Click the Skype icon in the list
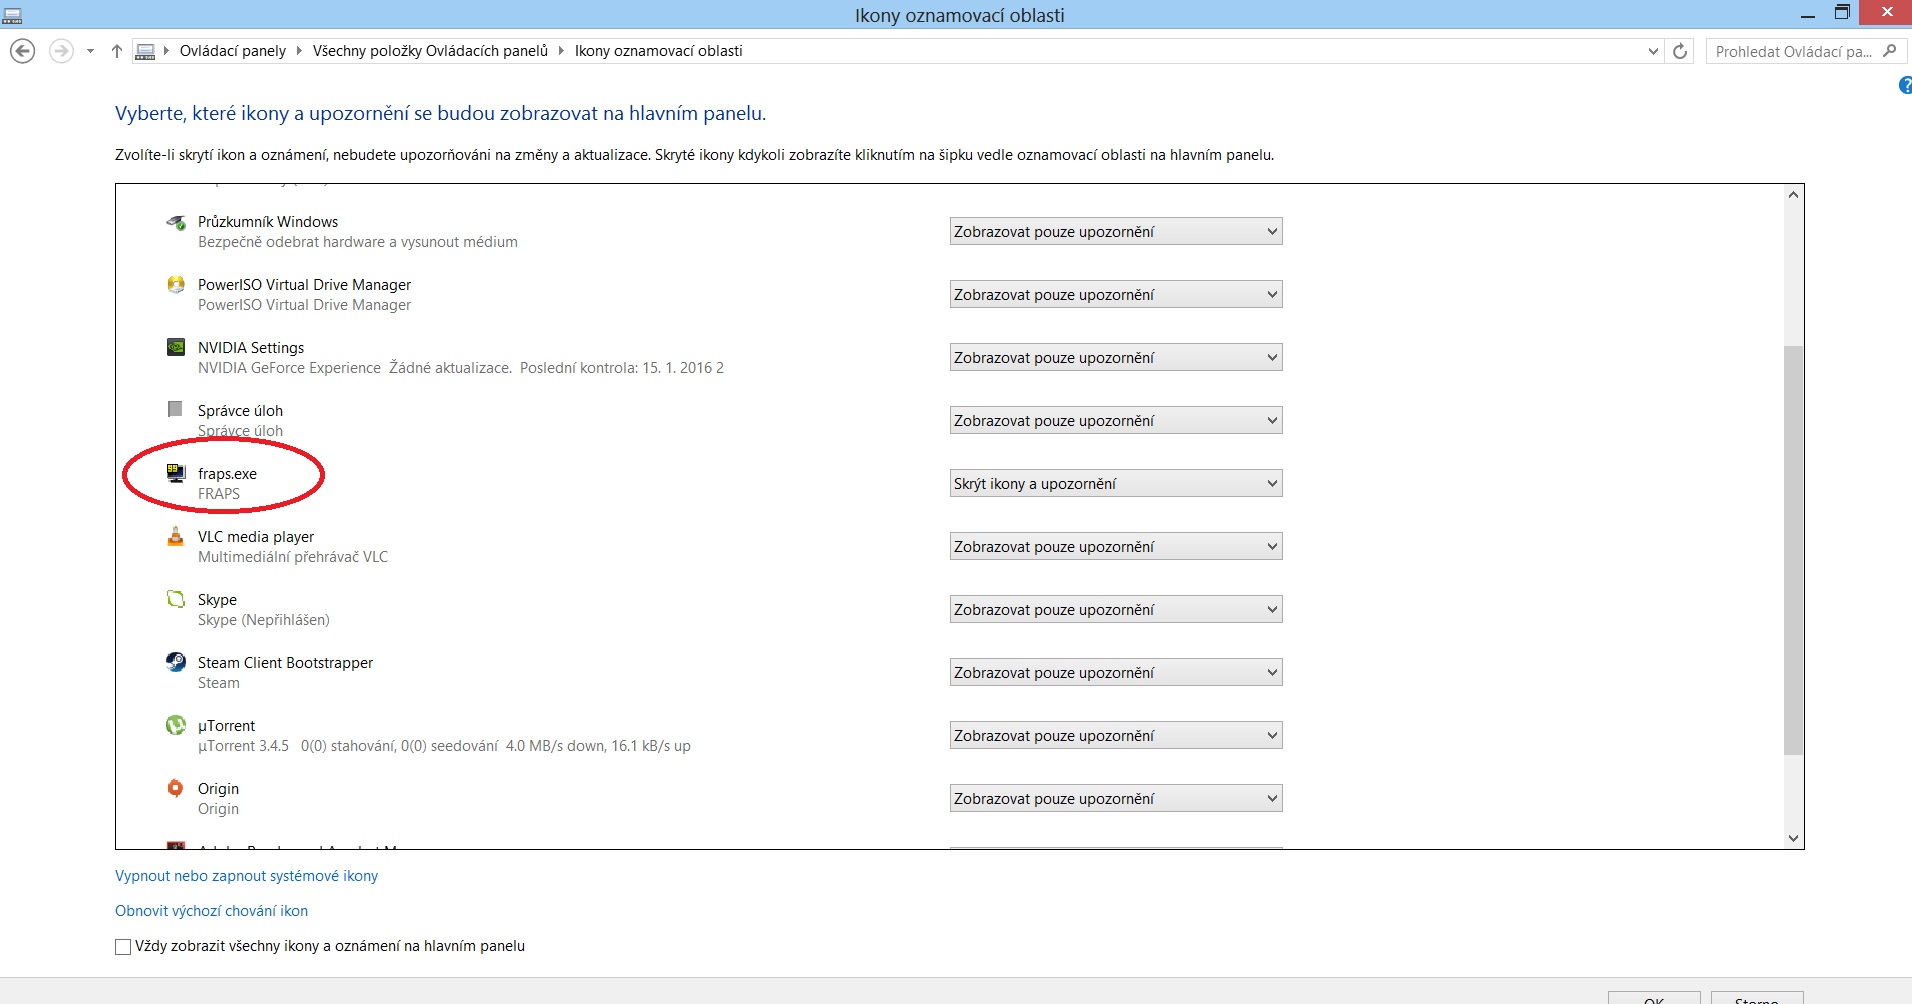This screenshot has width=1912, height=1004. click(x=176, y=599)
